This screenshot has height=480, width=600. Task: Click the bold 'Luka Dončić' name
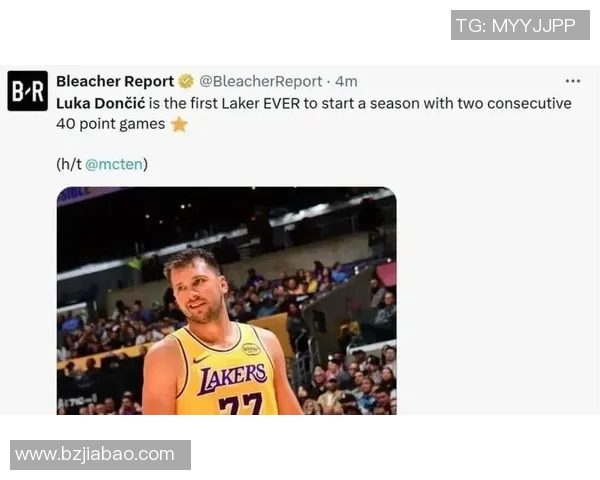point(101,103)
